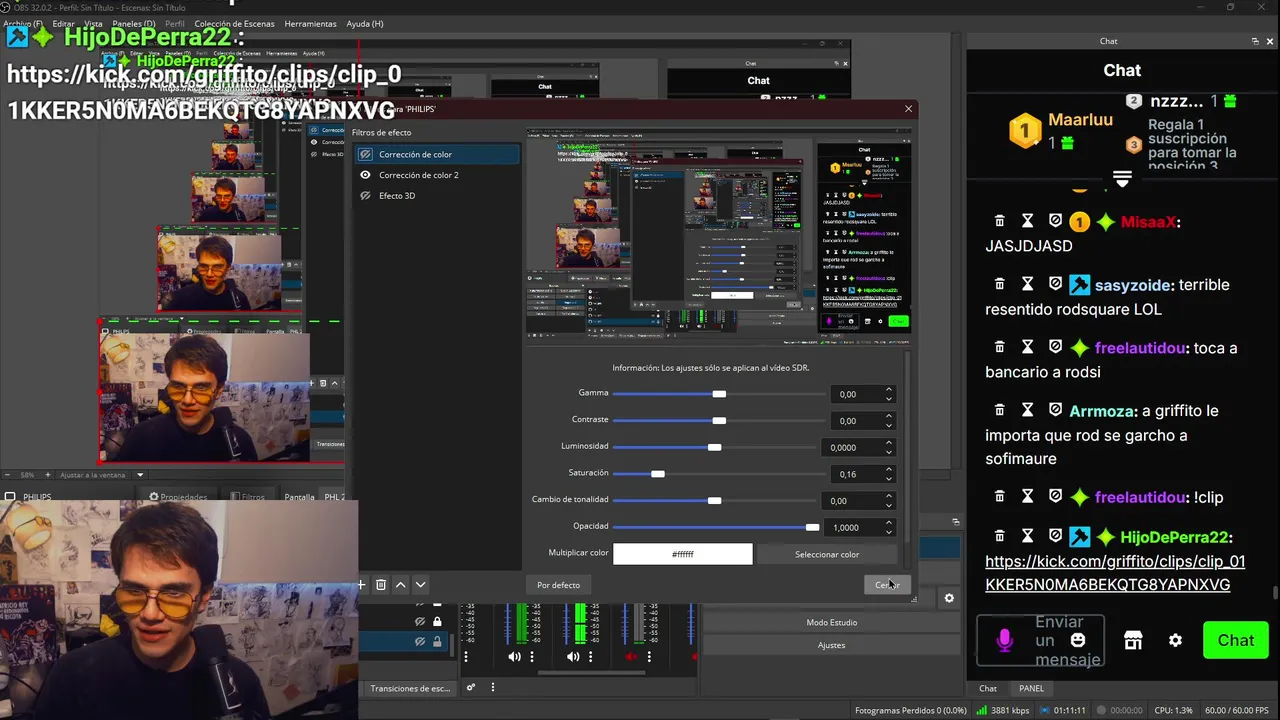Delete Arrmoza's message with trash icon
Viewport: 1280px width, 720px height.
999,411
